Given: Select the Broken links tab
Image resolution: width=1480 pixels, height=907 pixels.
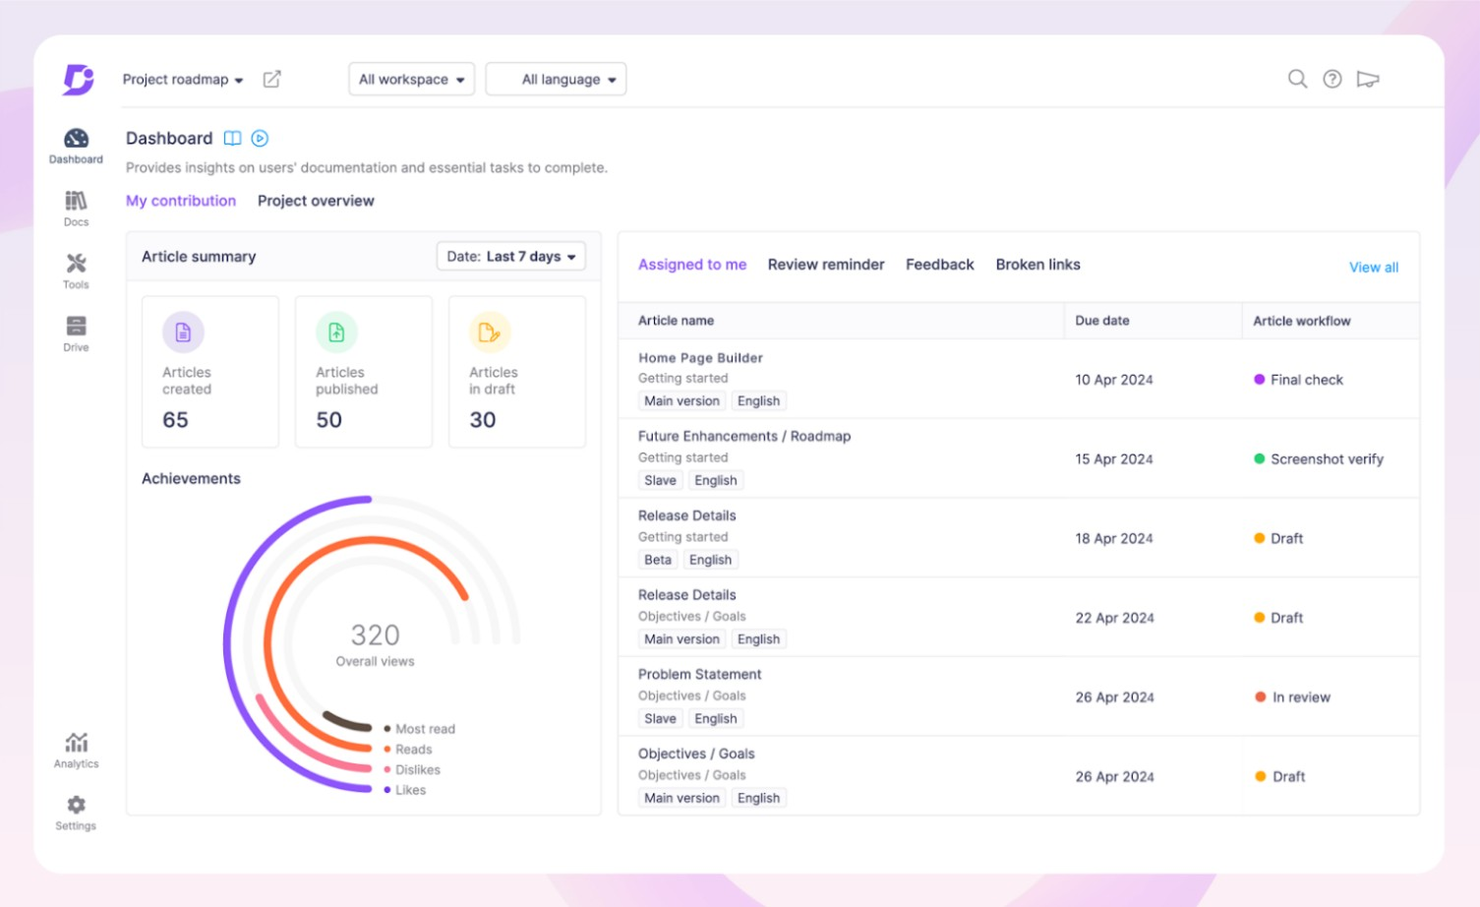Looking at the screenshot, I should 1038,264.
